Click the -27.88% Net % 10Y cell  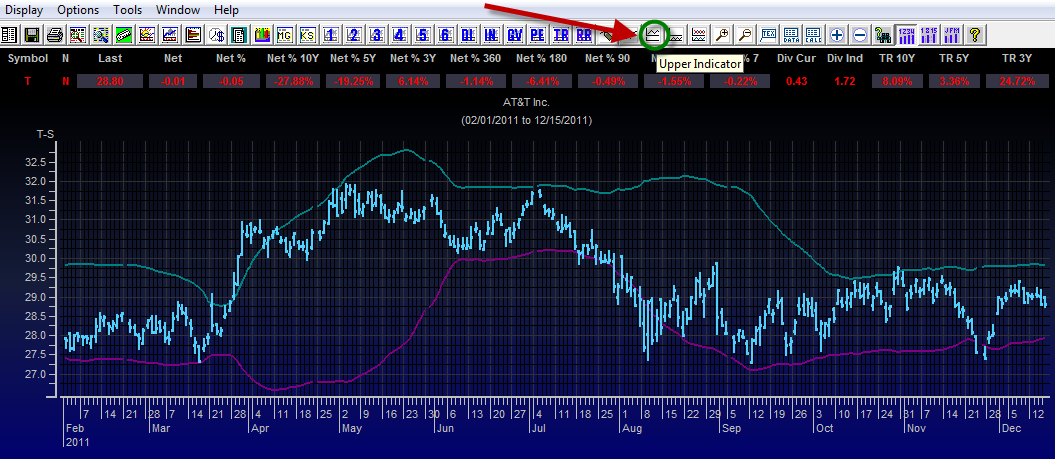293,81
